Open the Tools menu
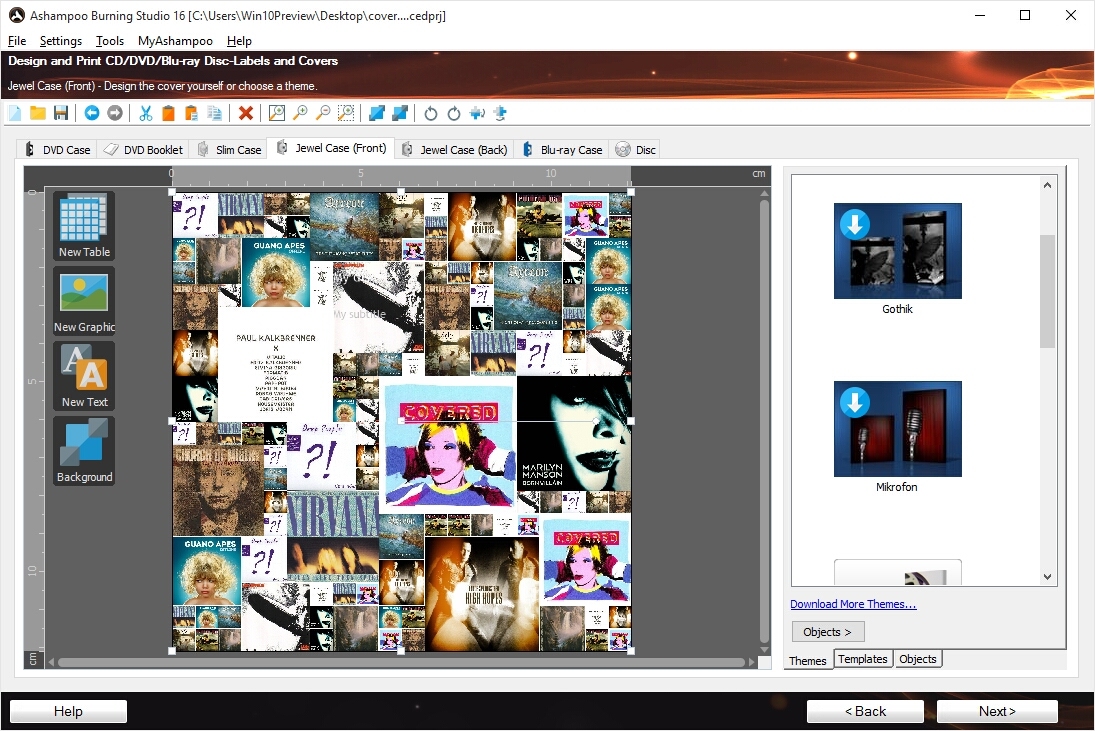 pos(110,40)
